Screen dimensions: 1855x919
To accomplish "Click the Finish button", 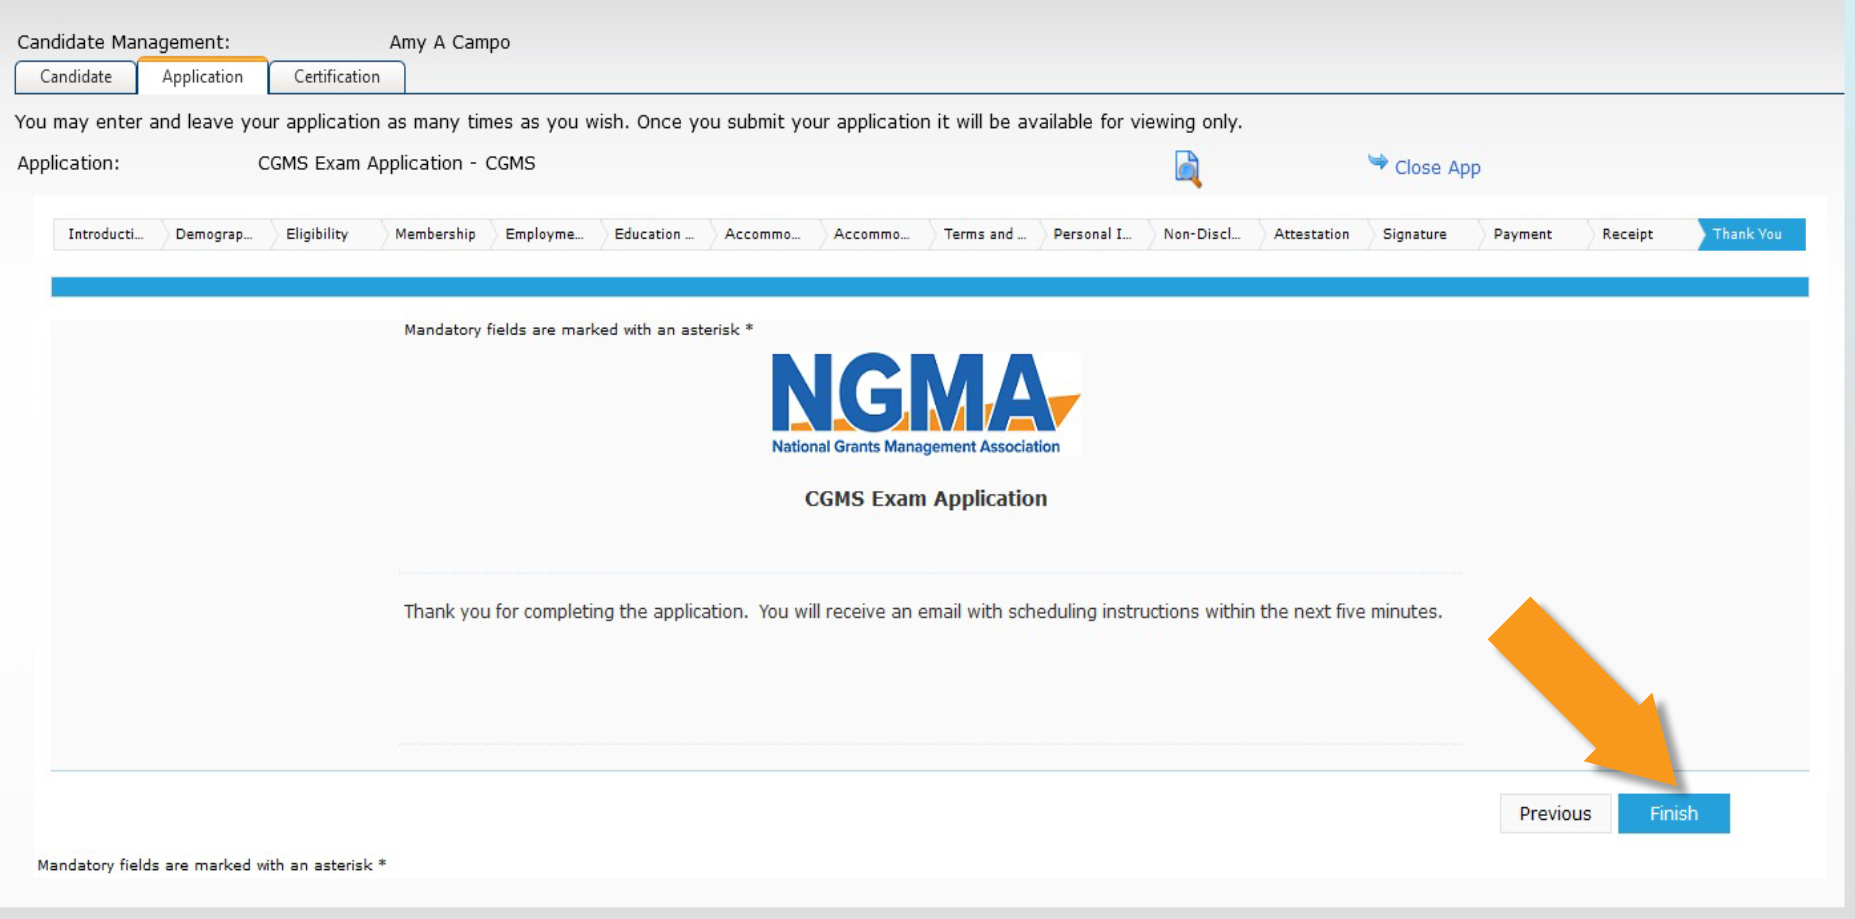I will click(x=1674, y=813).
